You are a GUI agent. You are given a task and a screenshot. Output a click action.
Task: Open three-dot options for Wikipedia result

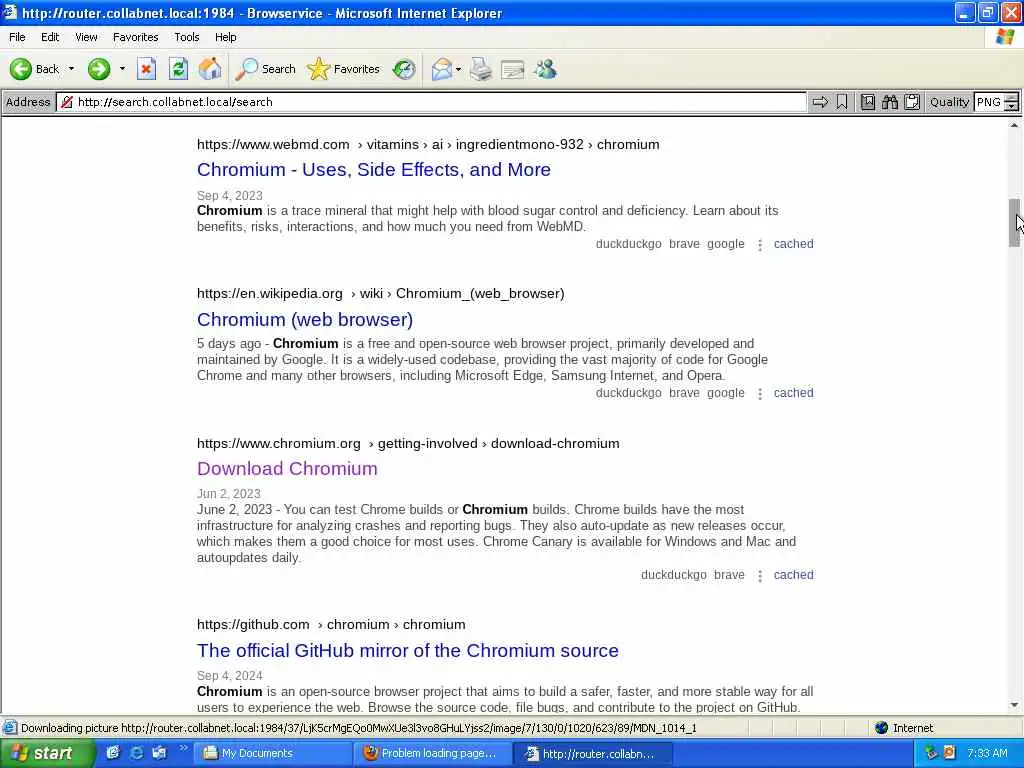pyautogui.click(x=760, y=394)
